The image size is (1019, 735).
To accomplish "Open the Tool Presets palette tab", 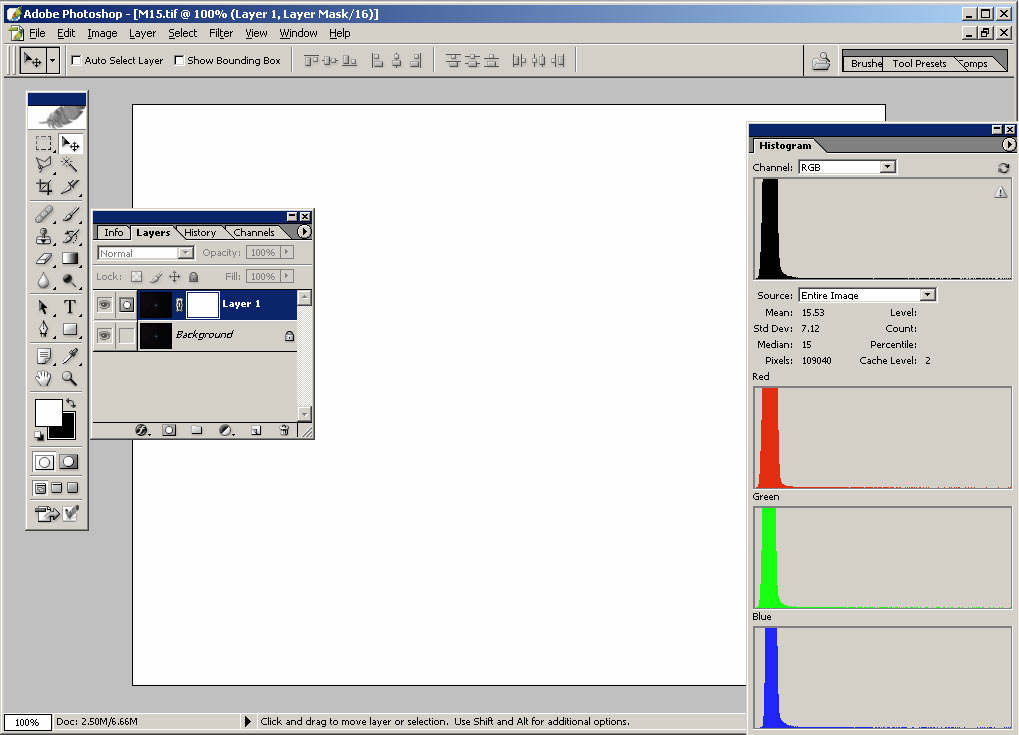I will 918,64.
